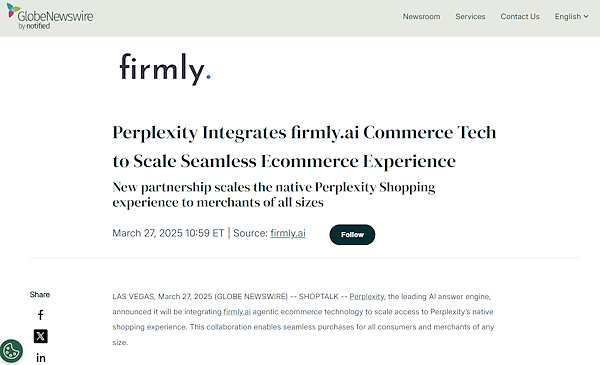Image resolution: width=600 pixels, height=365 pixels.
Task: Open the Perplexity link in article
Action: pos(367,297)
